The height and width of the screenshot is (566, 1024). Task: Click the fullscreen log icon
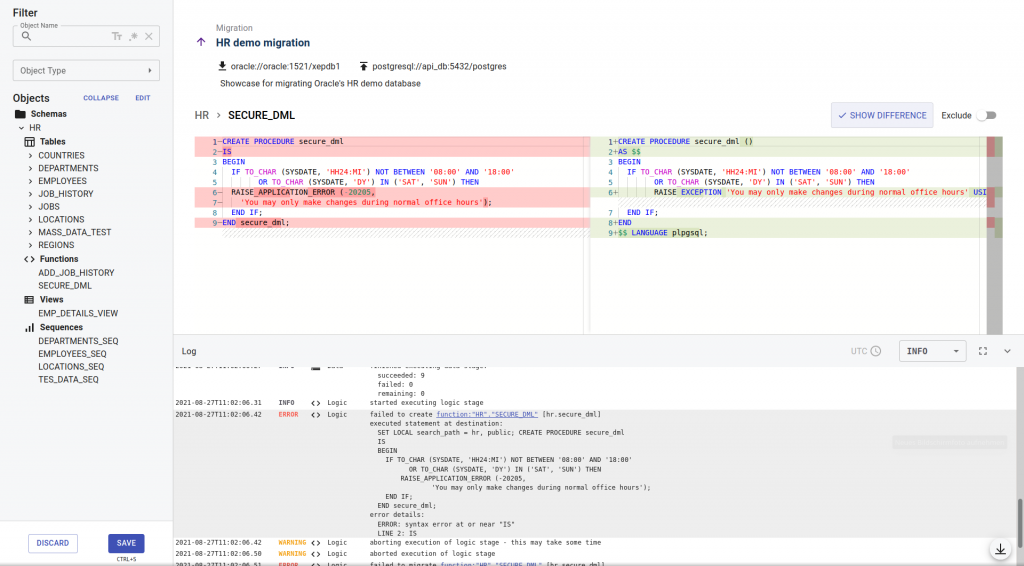click(x=983, y=351)
